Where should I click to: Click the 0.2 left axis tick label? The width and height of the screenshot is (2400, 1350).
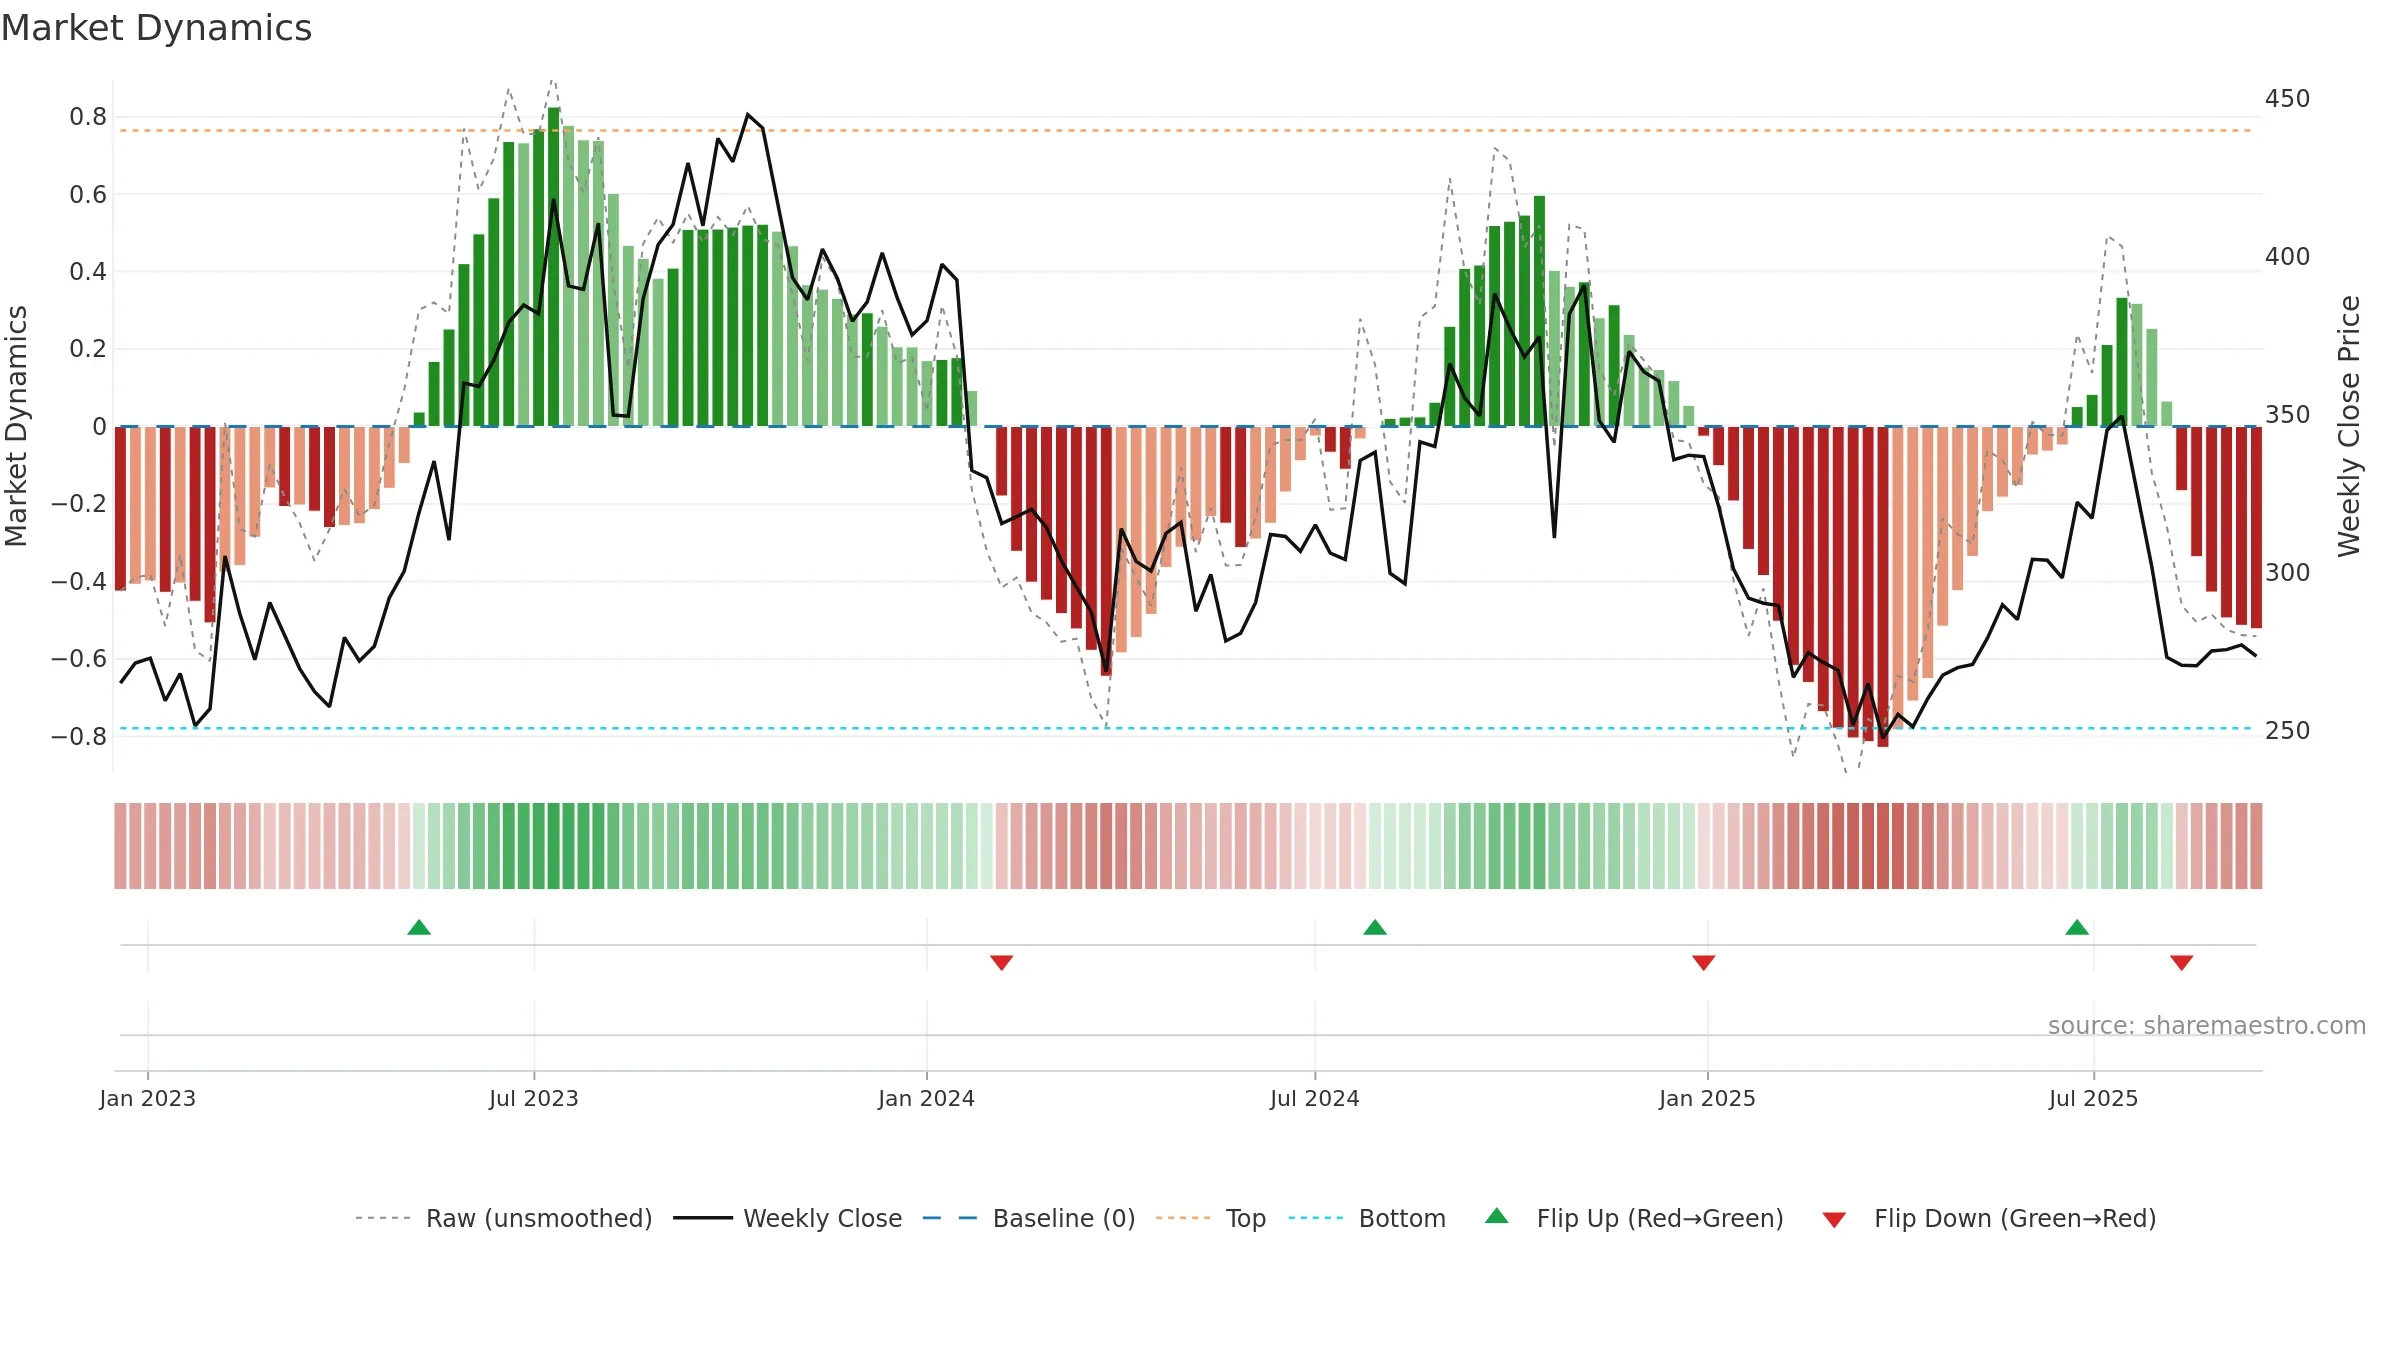88,349
